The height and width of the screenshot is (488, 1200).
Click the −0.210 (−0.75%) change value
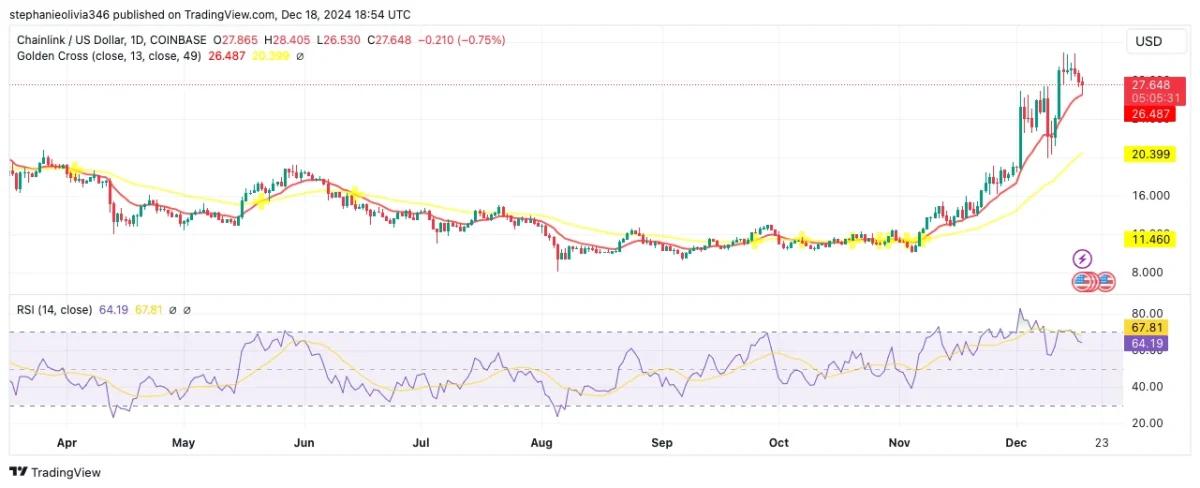click(x=461, y=40)
